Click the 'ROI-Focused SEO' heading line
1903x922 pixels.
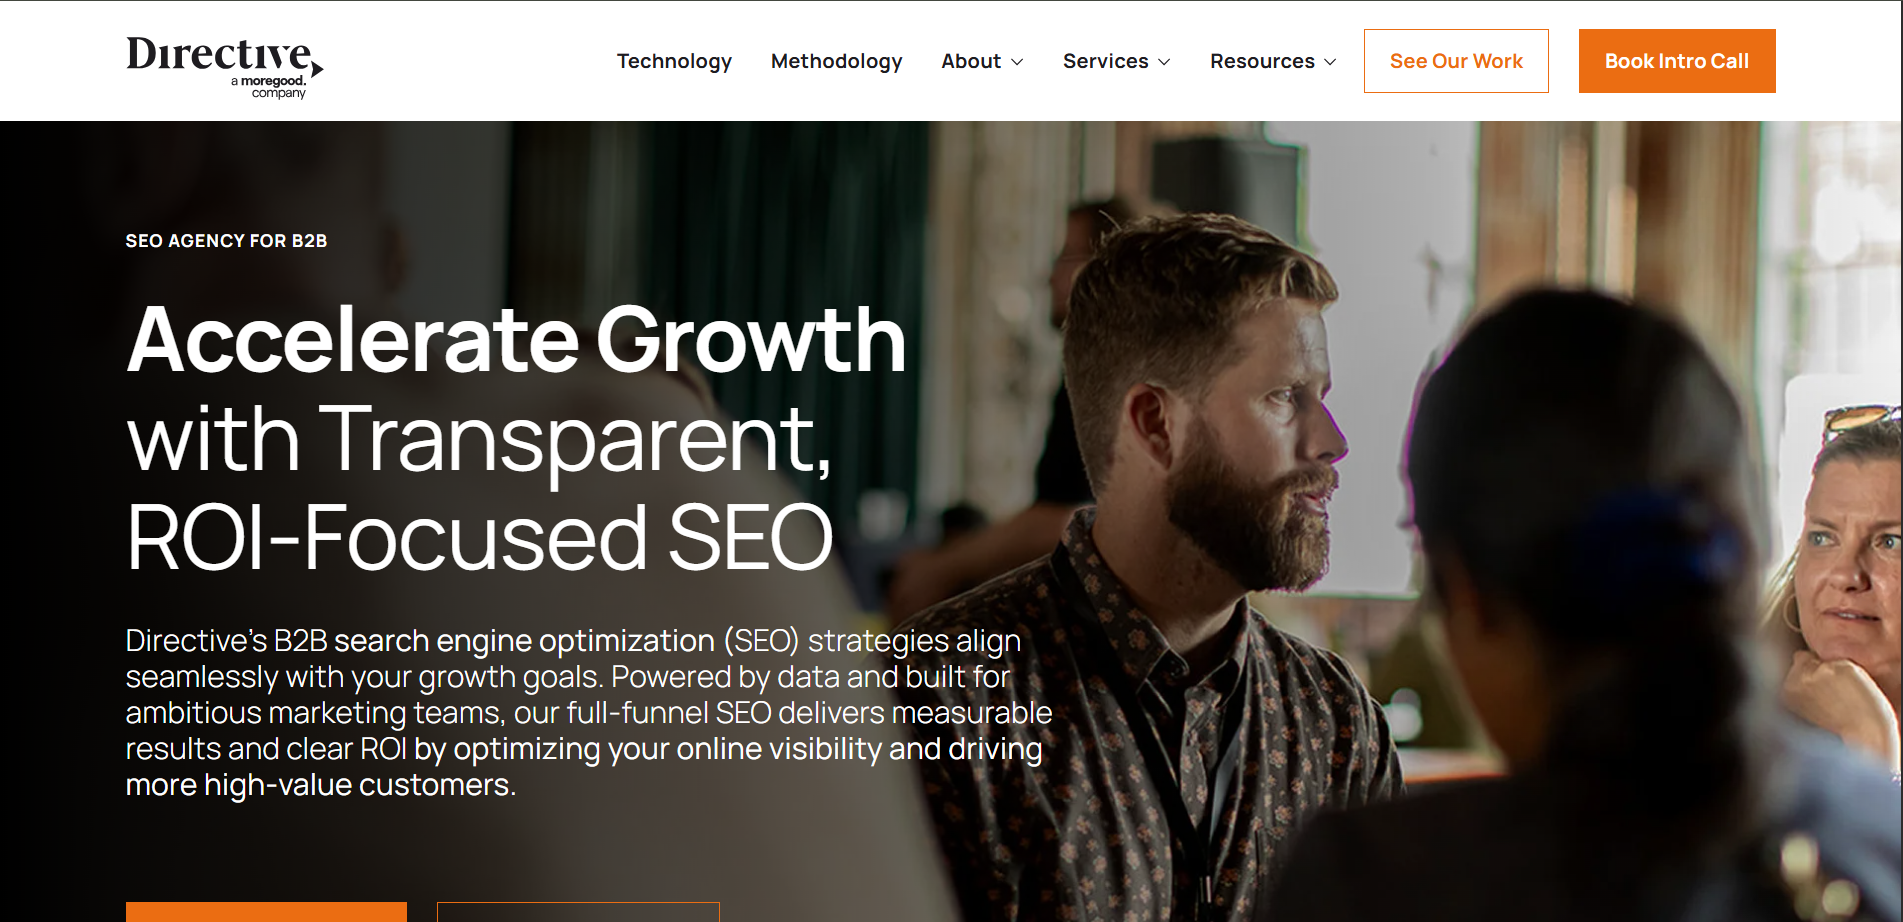[x=480, y=538]
